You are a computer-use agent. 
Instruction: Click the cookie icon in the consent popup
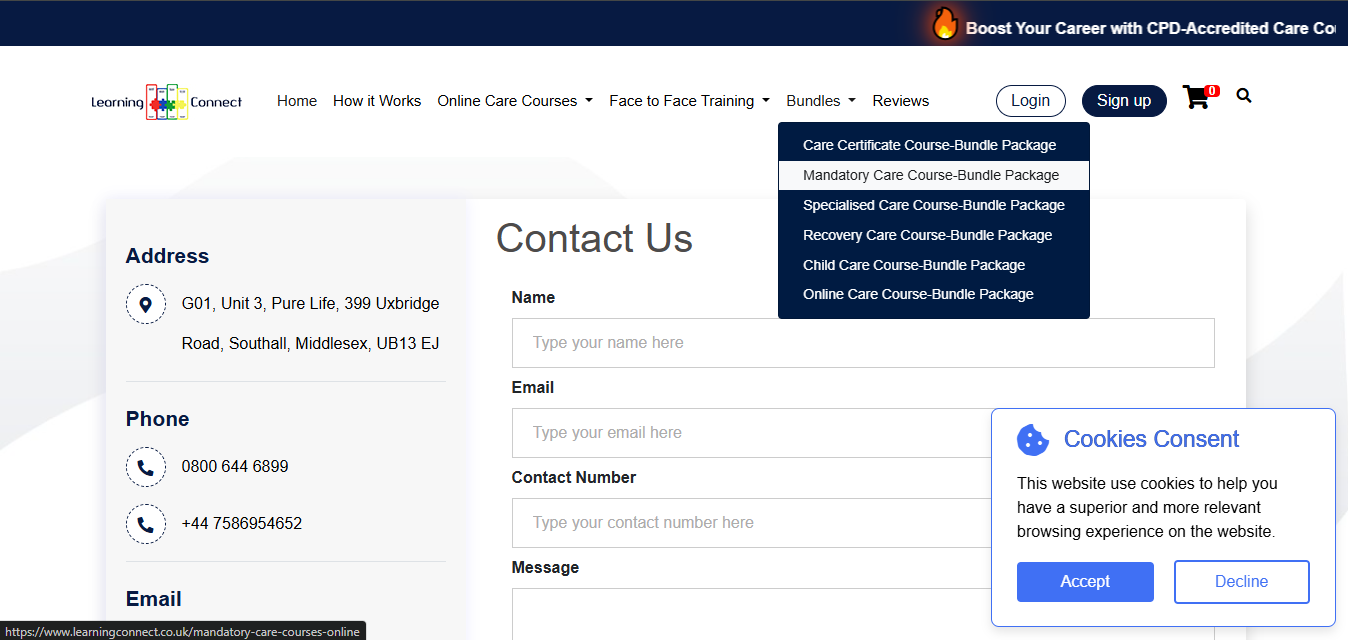(1032, 440)
